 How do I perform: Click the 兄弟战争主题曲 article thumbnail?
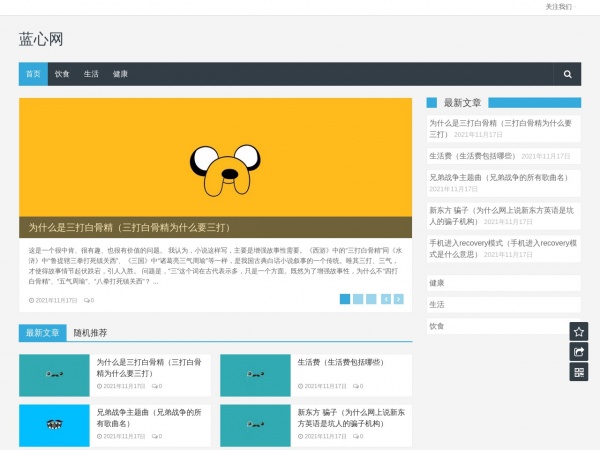point(55,425)
